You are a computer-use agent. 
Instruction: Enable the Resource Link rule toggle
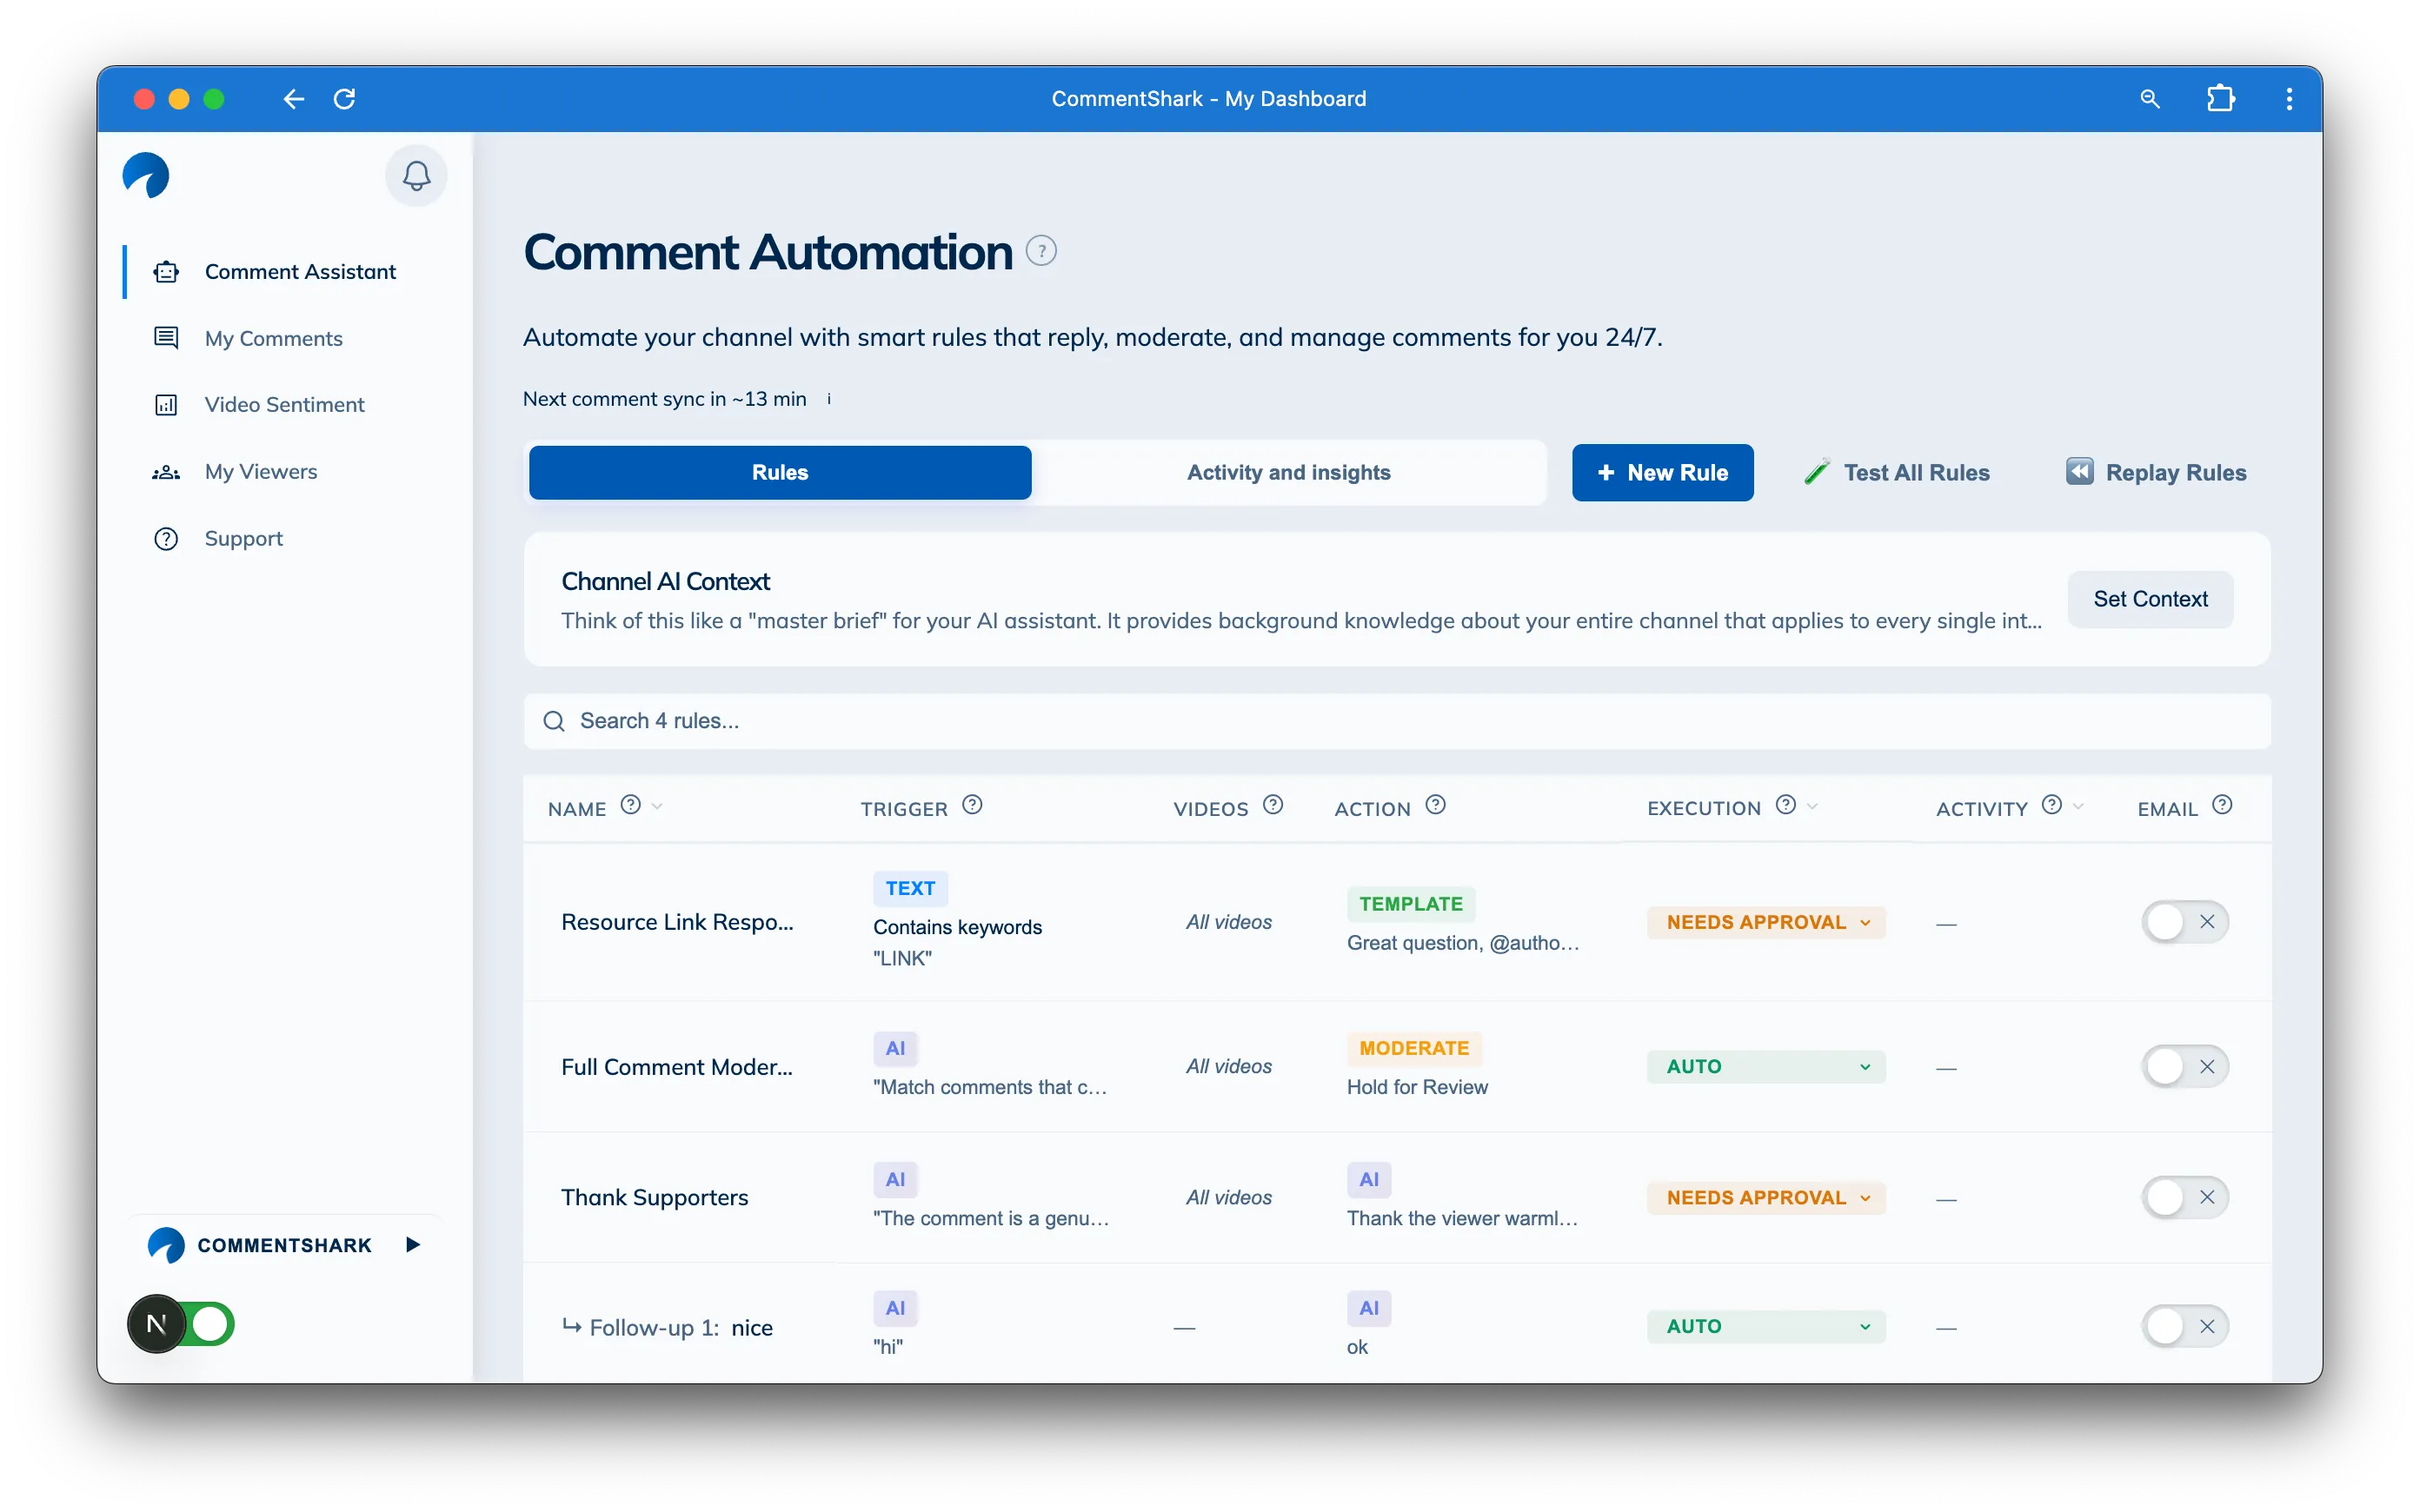point(2185,922)
